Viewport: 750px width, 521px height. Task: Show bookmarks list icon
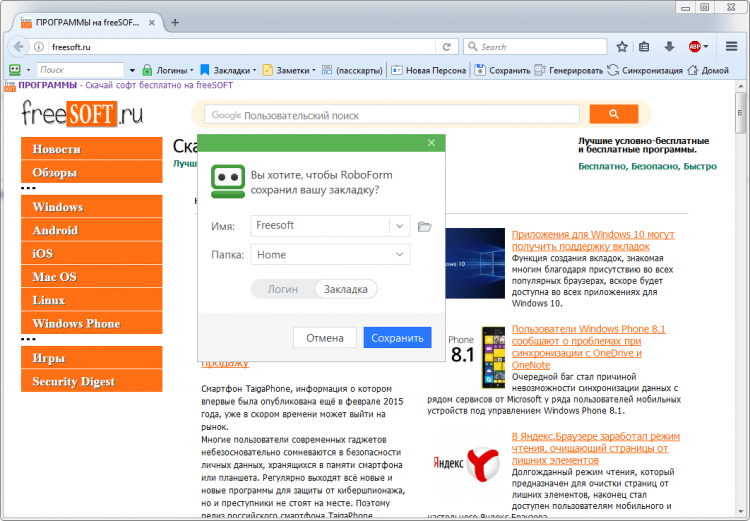pos(644,47)
